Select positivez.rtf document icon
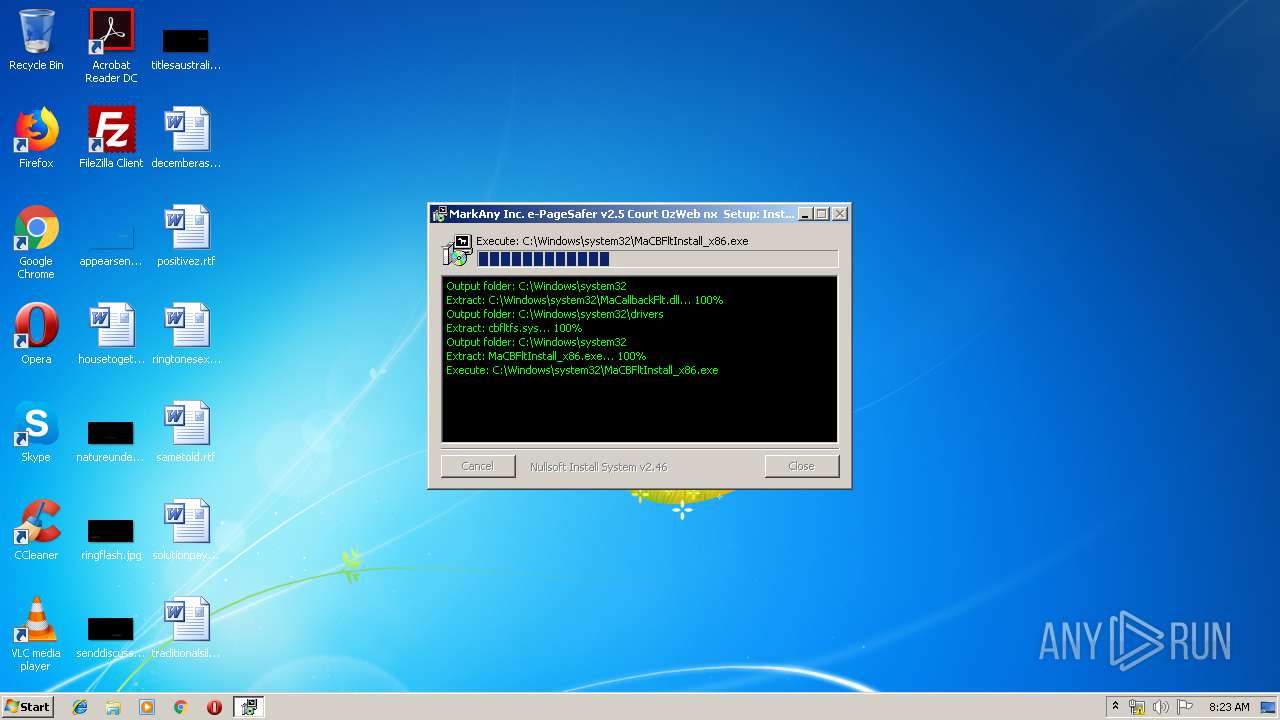Image resolution: width=1280 pixels, height=720 pixels. (186, 236)
